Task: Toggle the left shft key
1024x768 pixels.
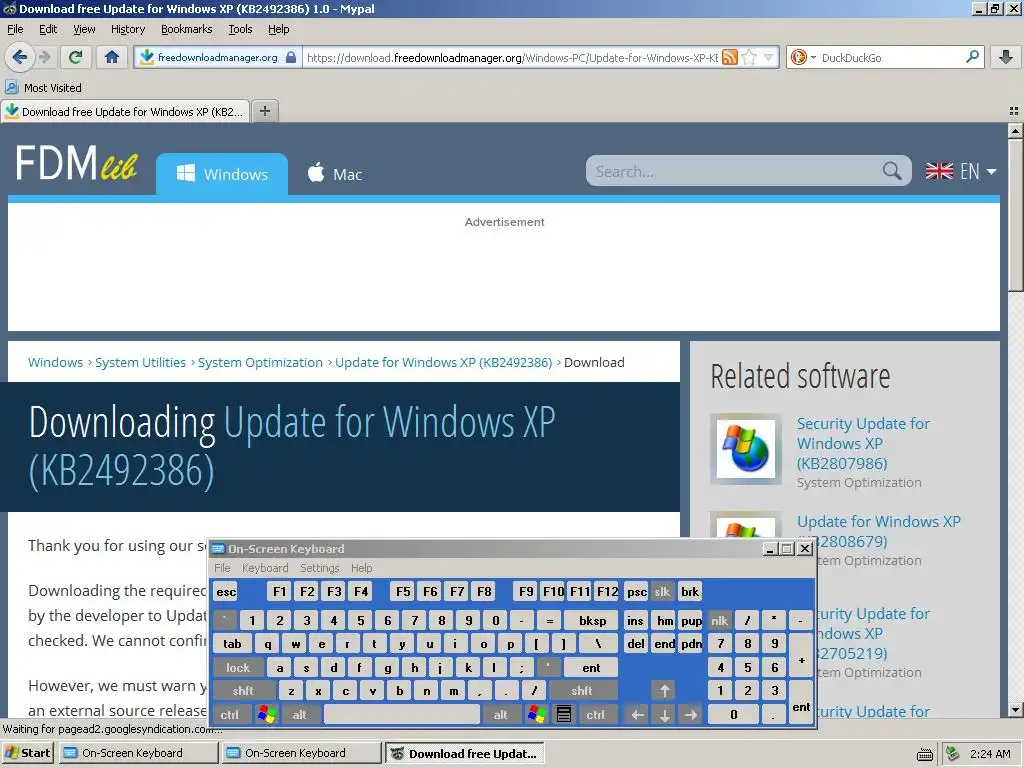Action: point(243,691)
